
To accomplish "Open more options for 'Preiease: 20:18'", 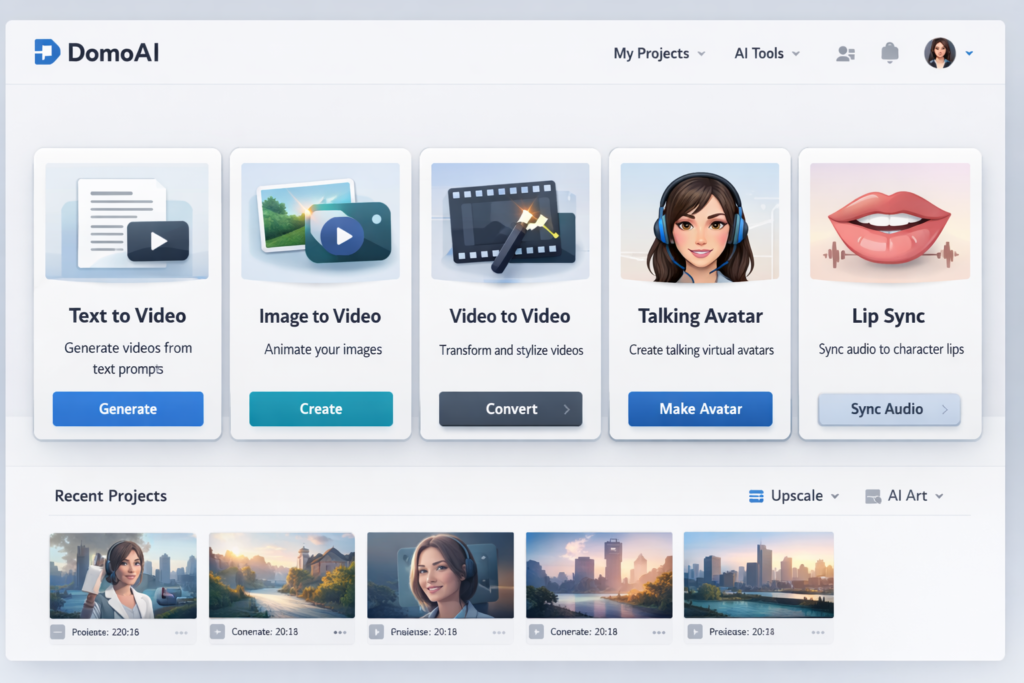I will [818, 633].
